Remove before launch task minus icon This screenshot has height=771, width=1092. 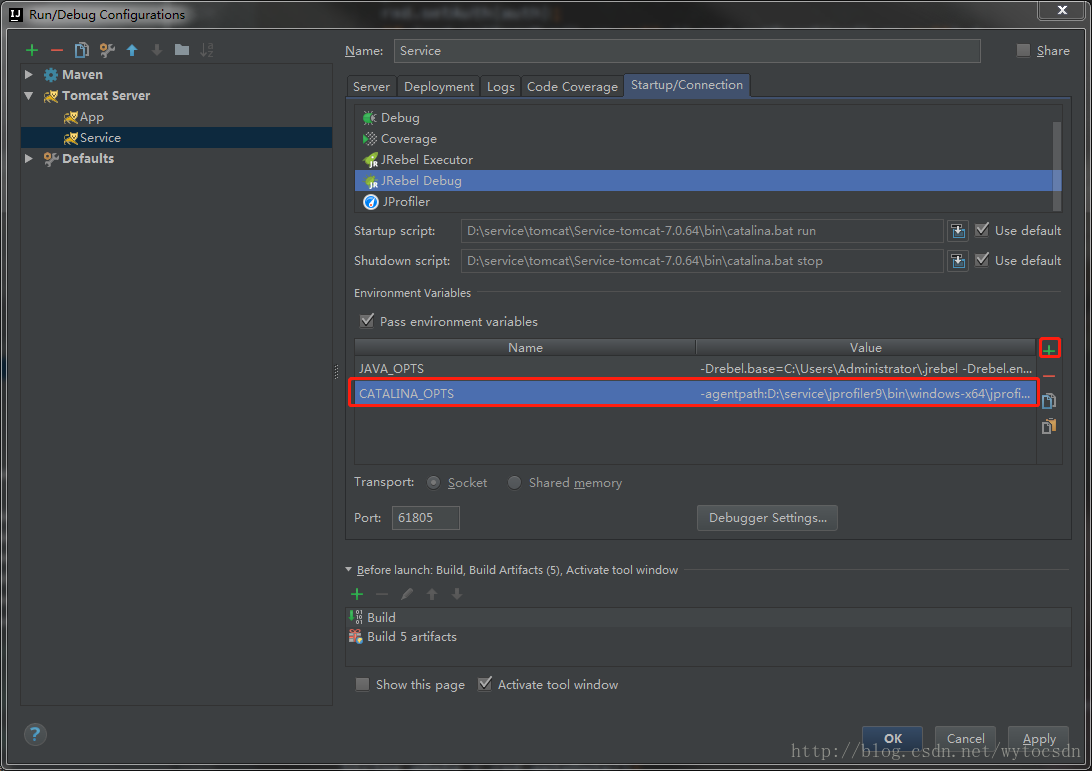(x=382, y=594)
